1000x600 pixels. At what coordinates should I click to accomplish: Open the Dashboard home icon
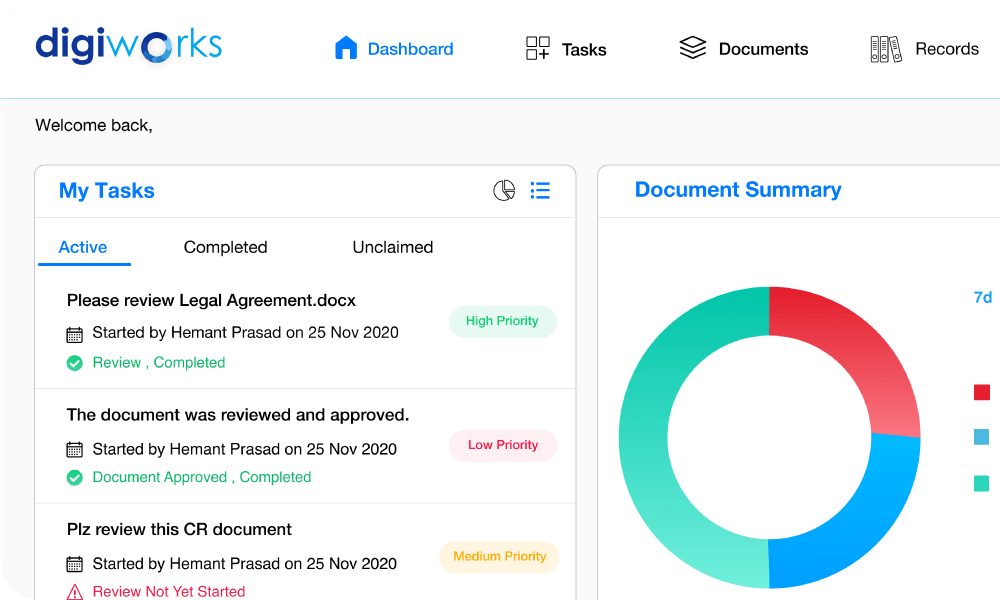click(x=346, y=47)
